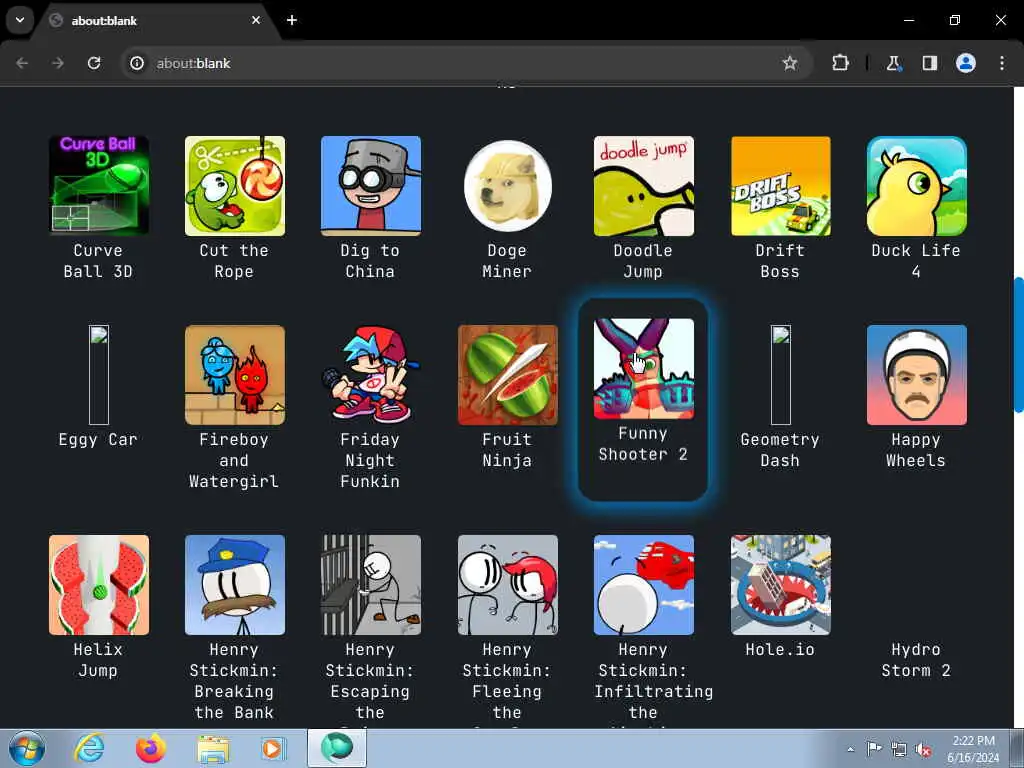Click the page vertical scrollbar thumb

[x=1018, y=345]
